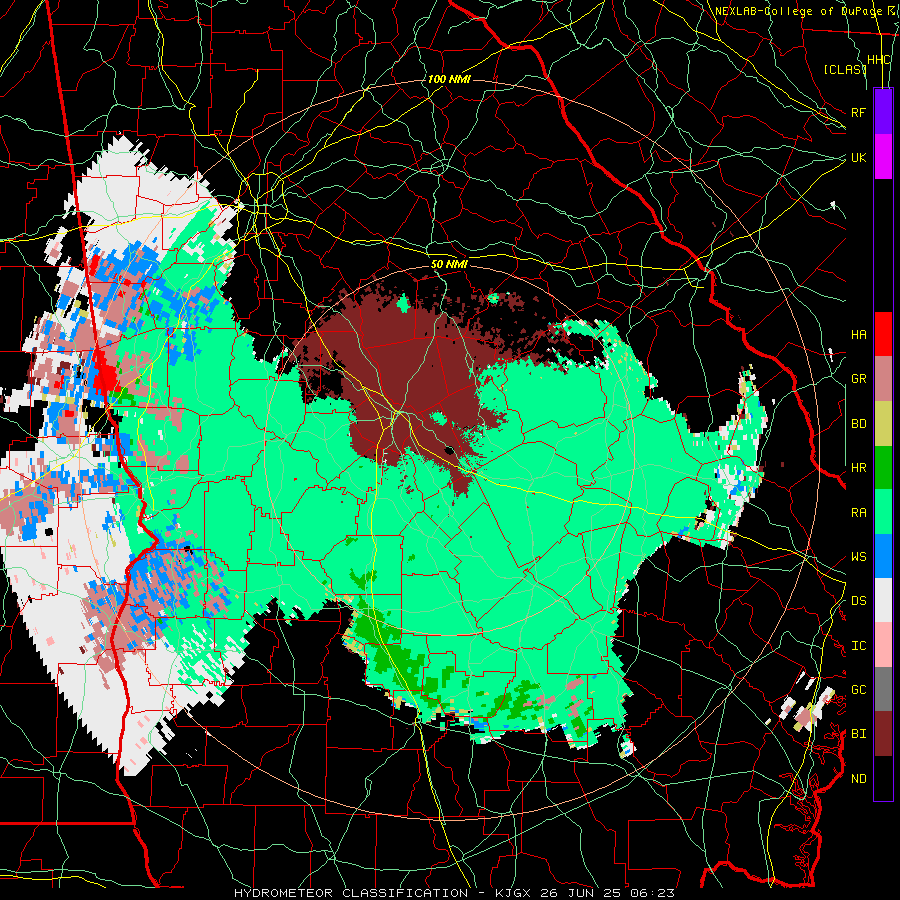Click the RA legend label

tap(858, 513)
